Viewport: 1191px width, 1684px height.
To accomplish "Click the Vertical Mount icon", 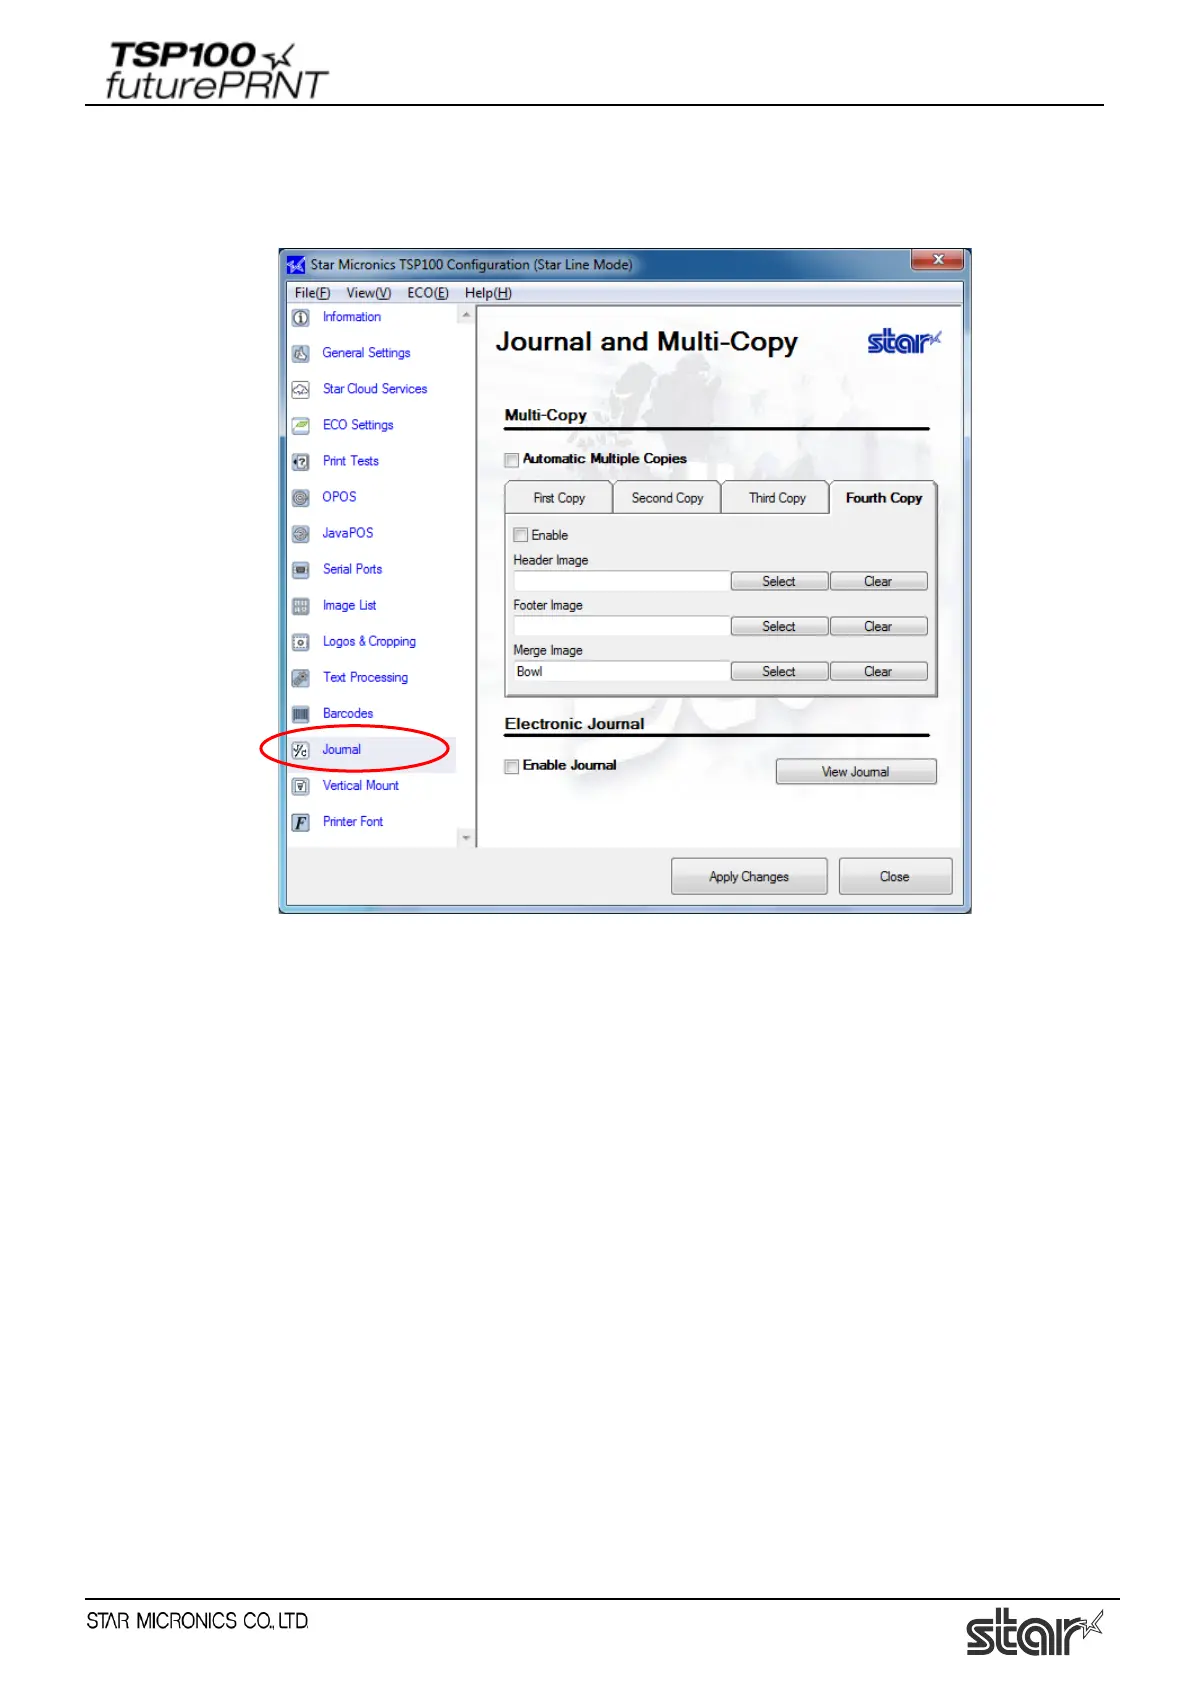I will click(x=300, y=786).
